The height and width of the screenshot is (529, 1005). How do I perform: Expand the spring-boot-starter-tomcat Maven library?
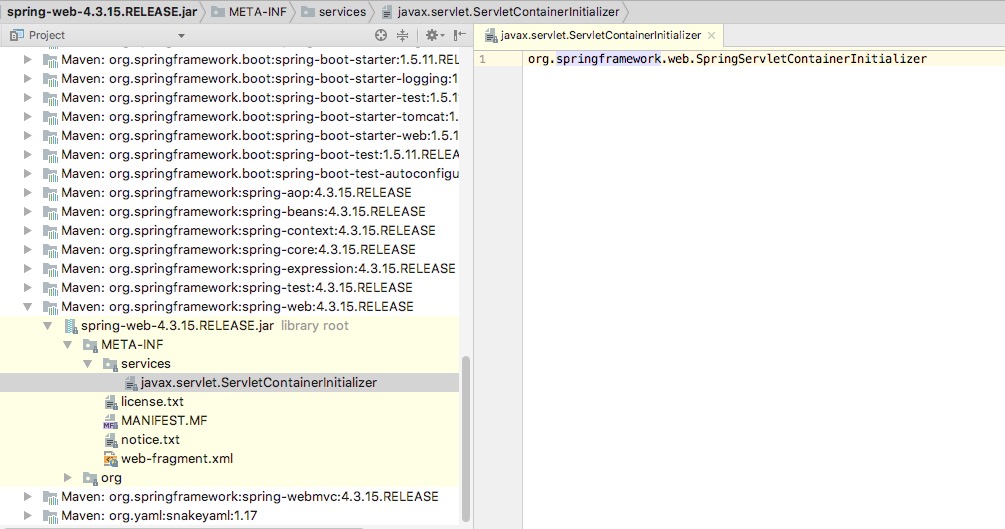tap(28, 117)
